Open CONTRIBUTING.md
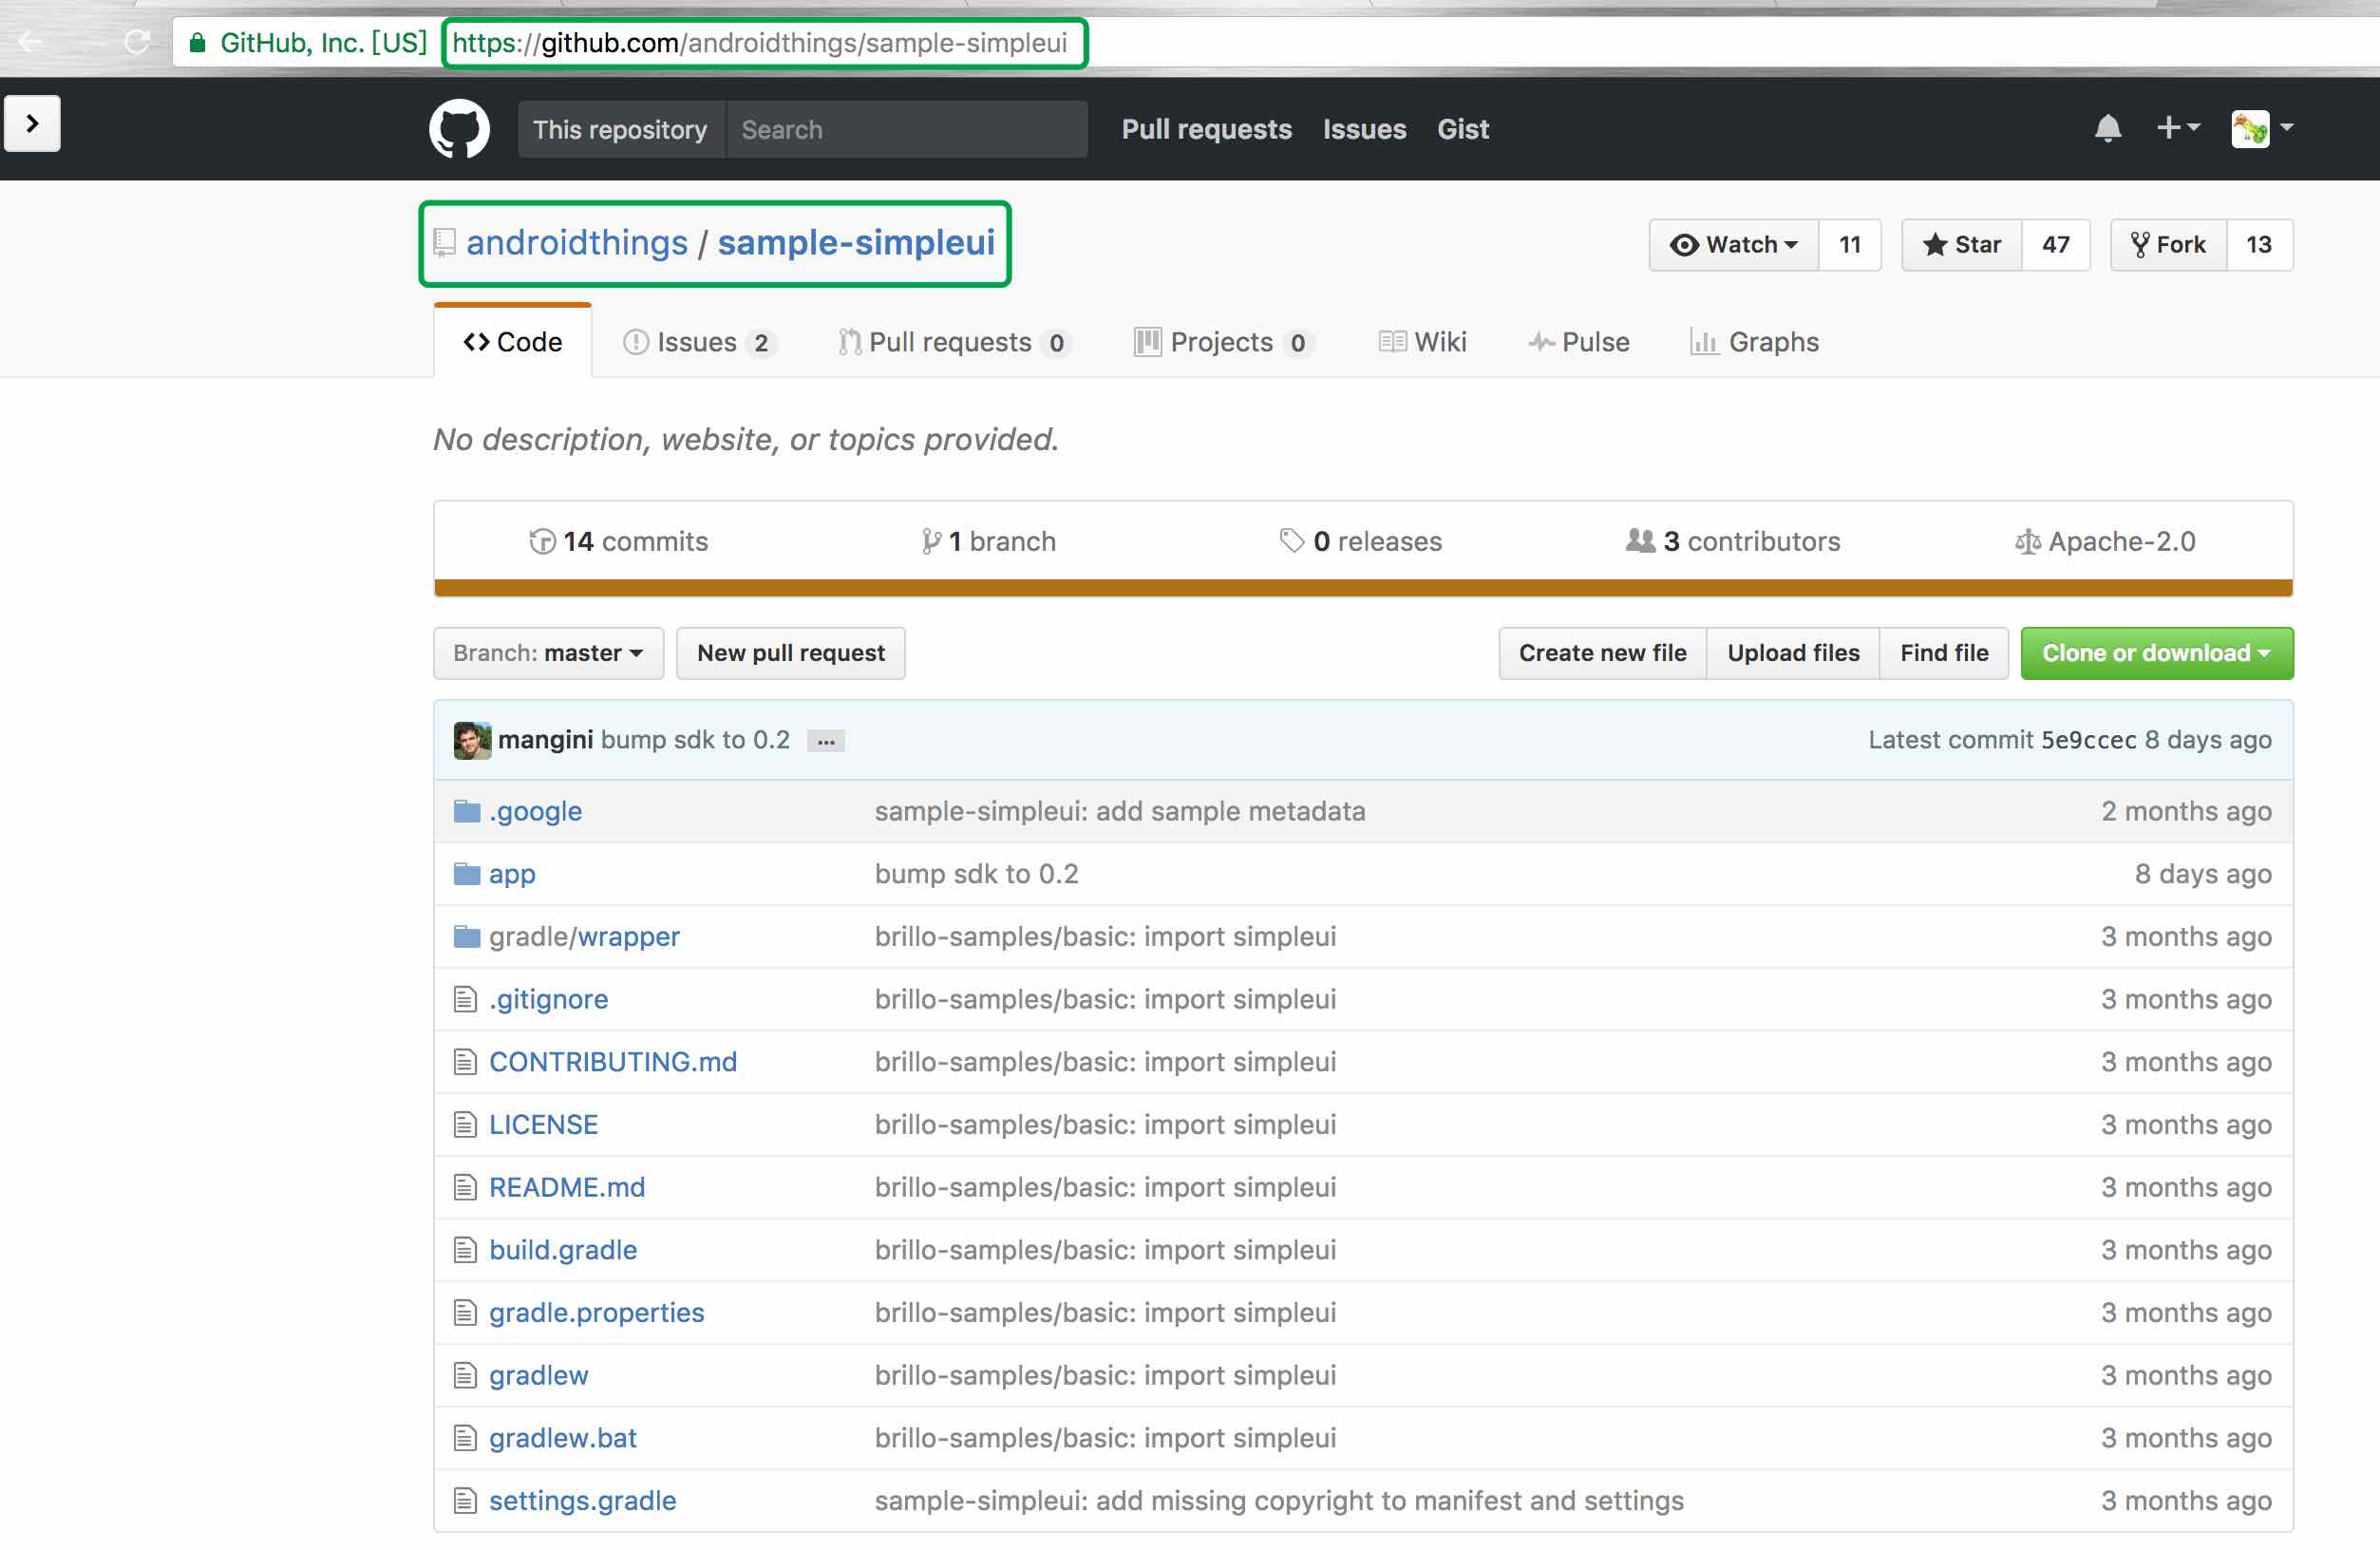The width and height of the screenshot is (2380, 1550). coord(613,1062)
